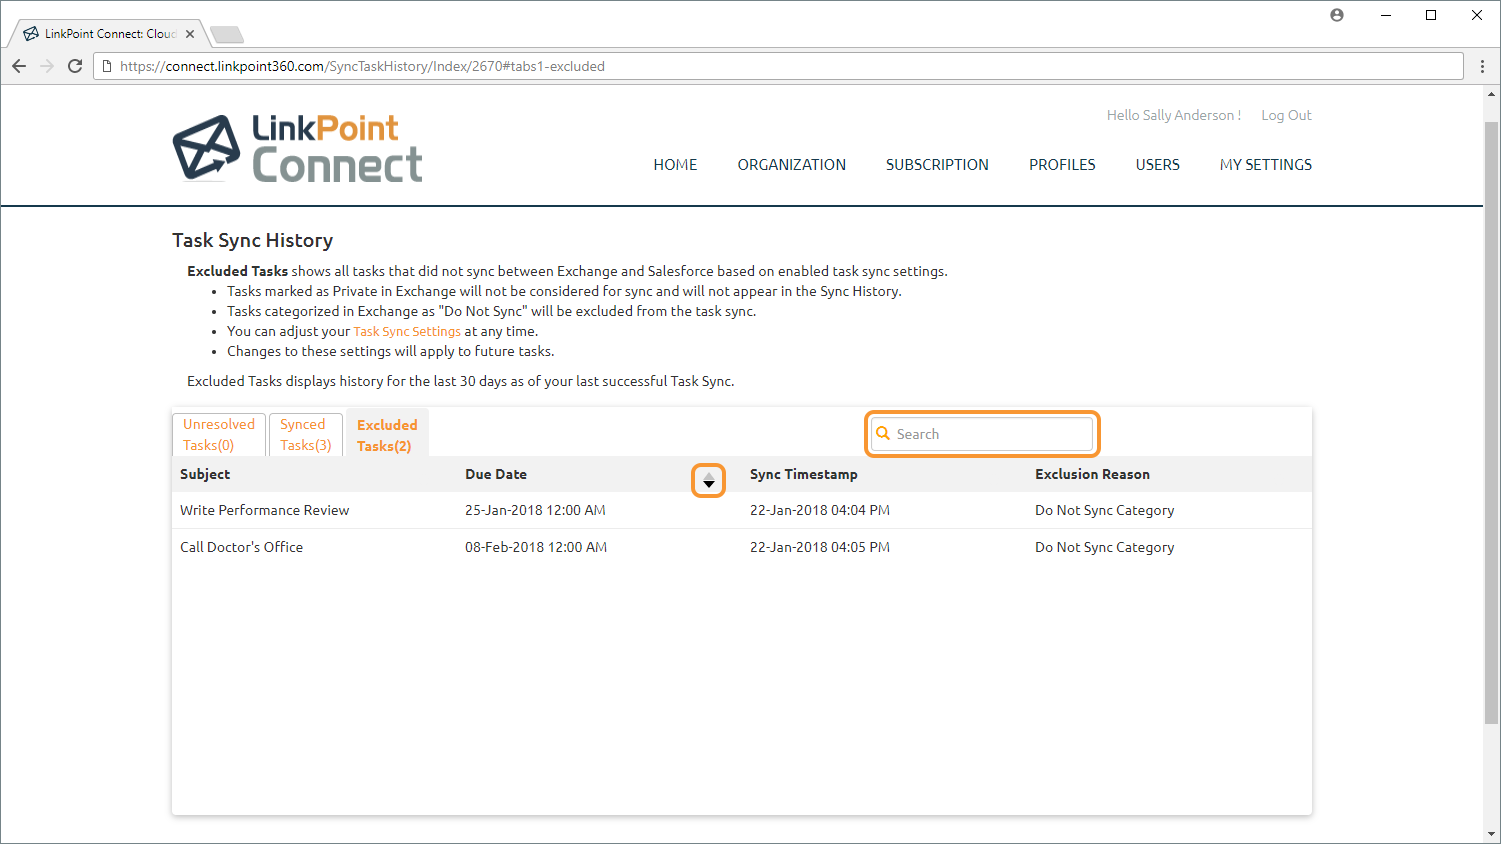The image size is (1501, 844).
Task: Switch to the Synced Tasks(3) tab
Action: click(x=306, y=435)
